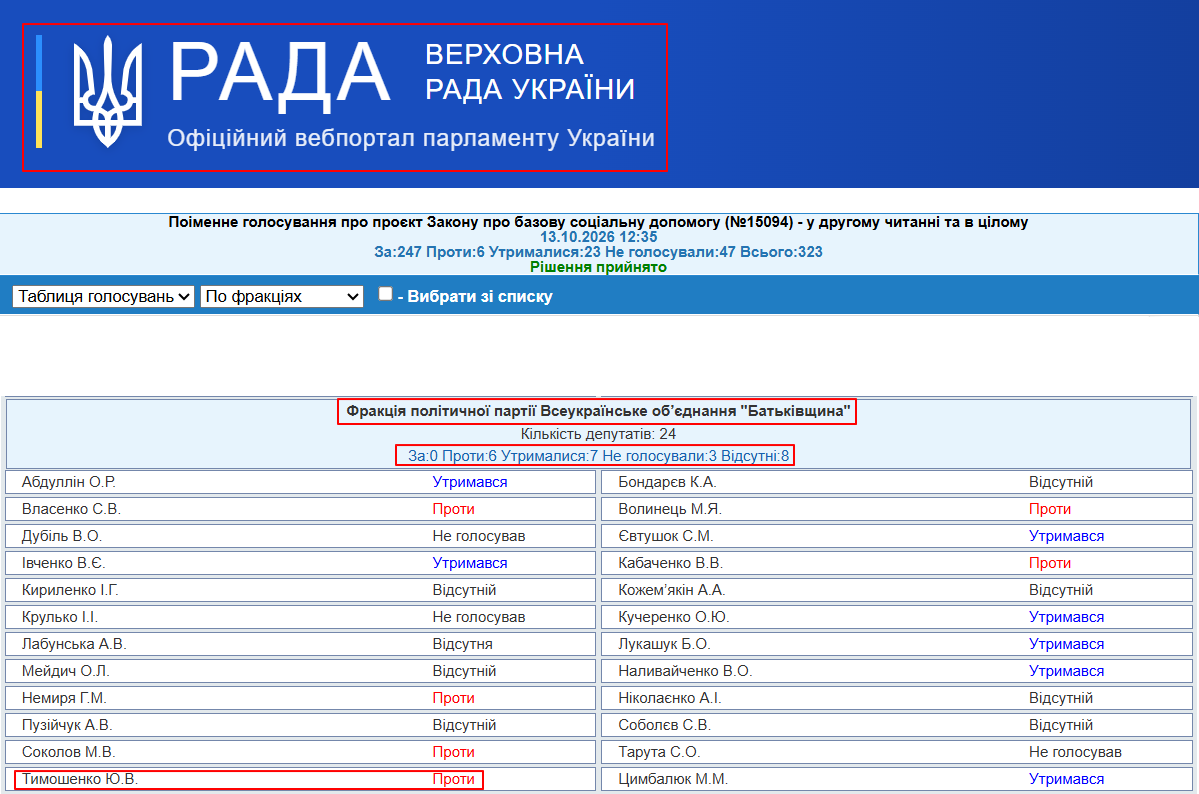Select deputy name 'Абдуллін О.Р.'

(69, 482)
